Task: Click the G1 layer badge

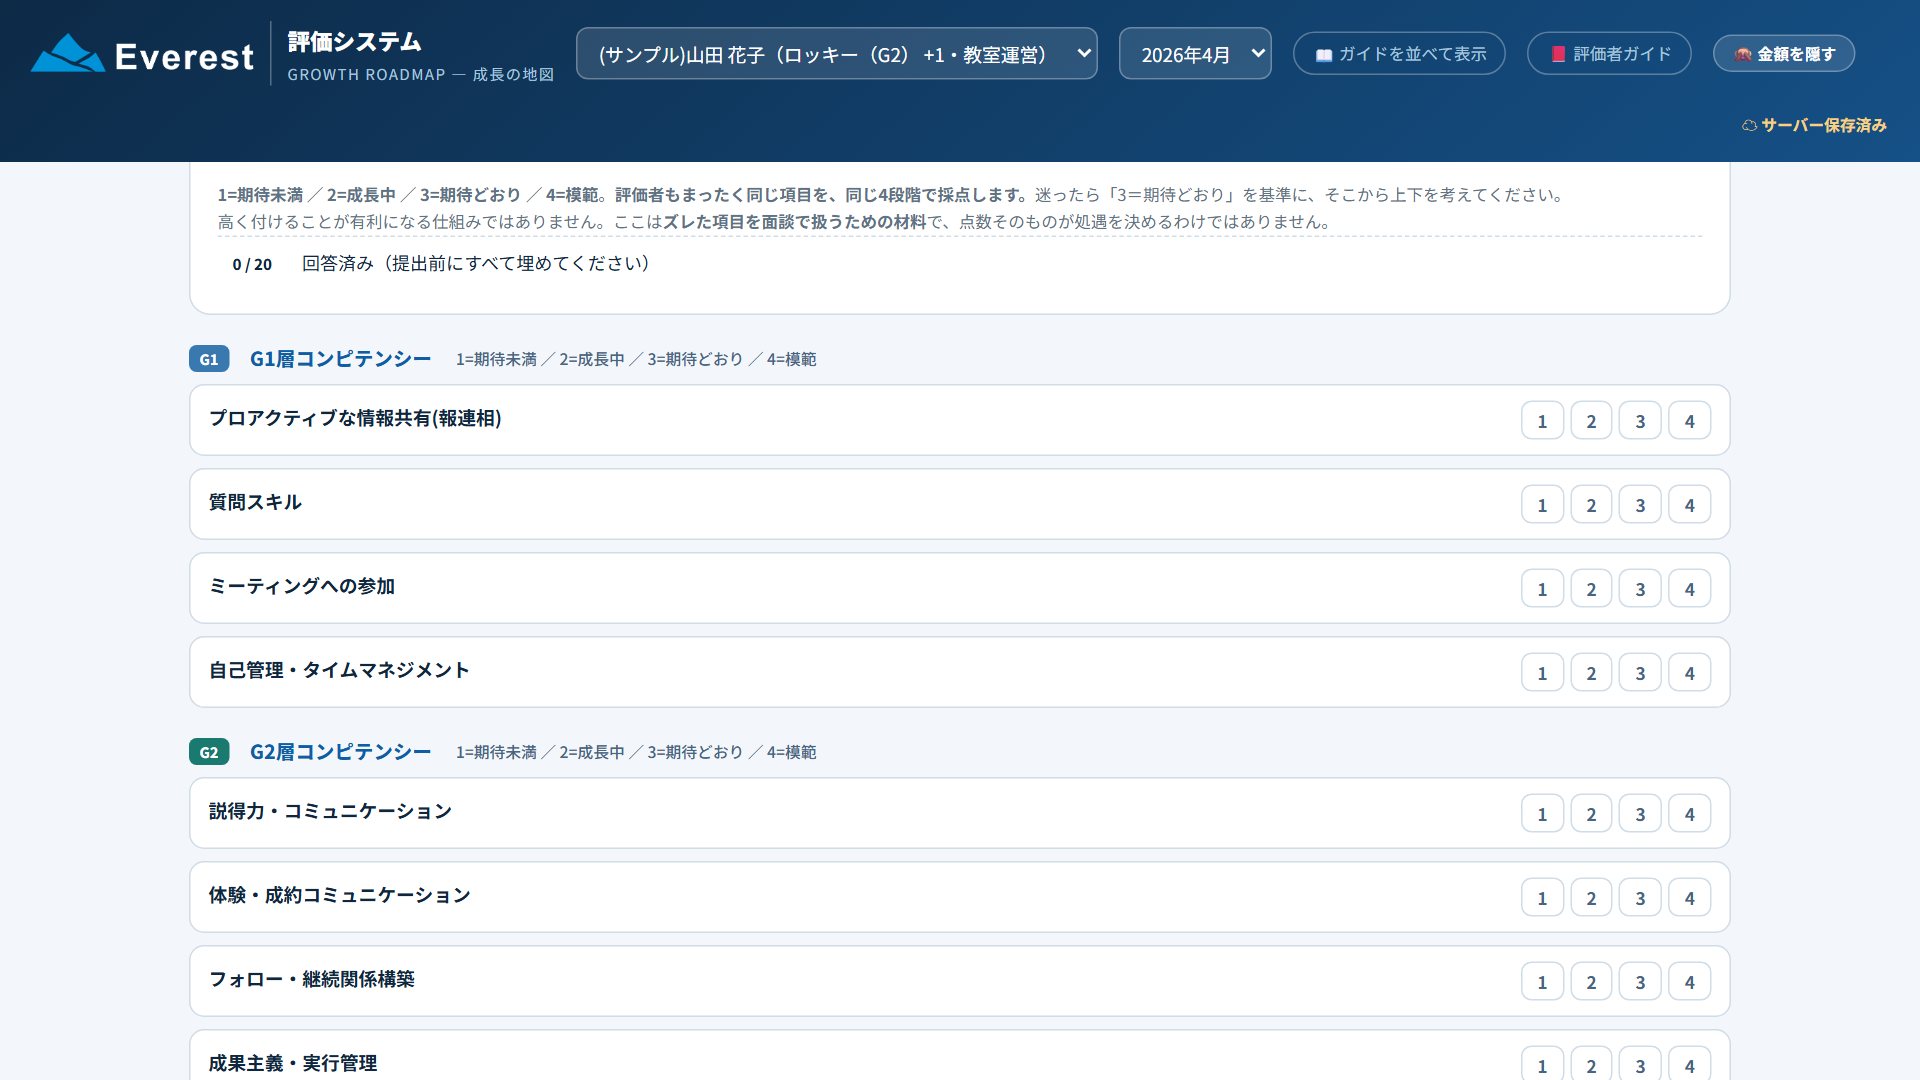Action: pos(209,359)
